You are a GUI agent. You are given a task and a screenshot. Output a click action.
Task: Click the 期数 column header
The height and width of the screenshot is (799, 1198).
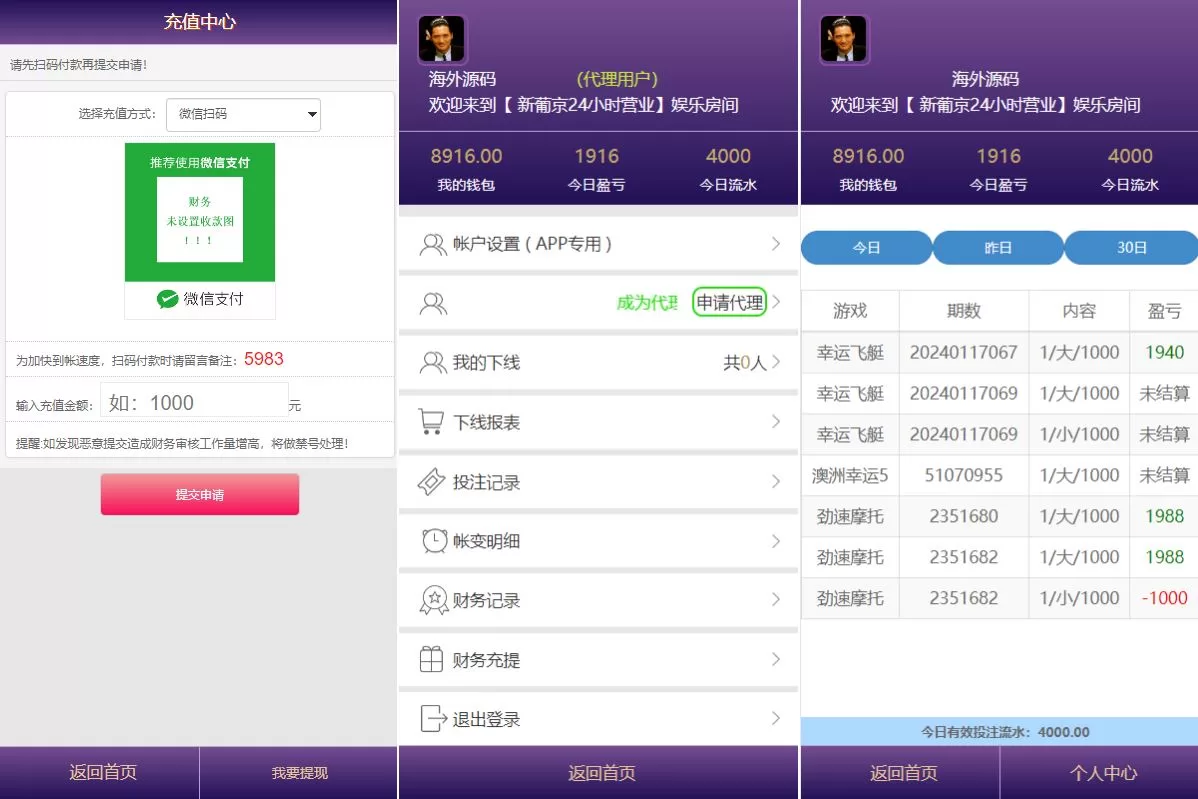click(x=963, y=310)
